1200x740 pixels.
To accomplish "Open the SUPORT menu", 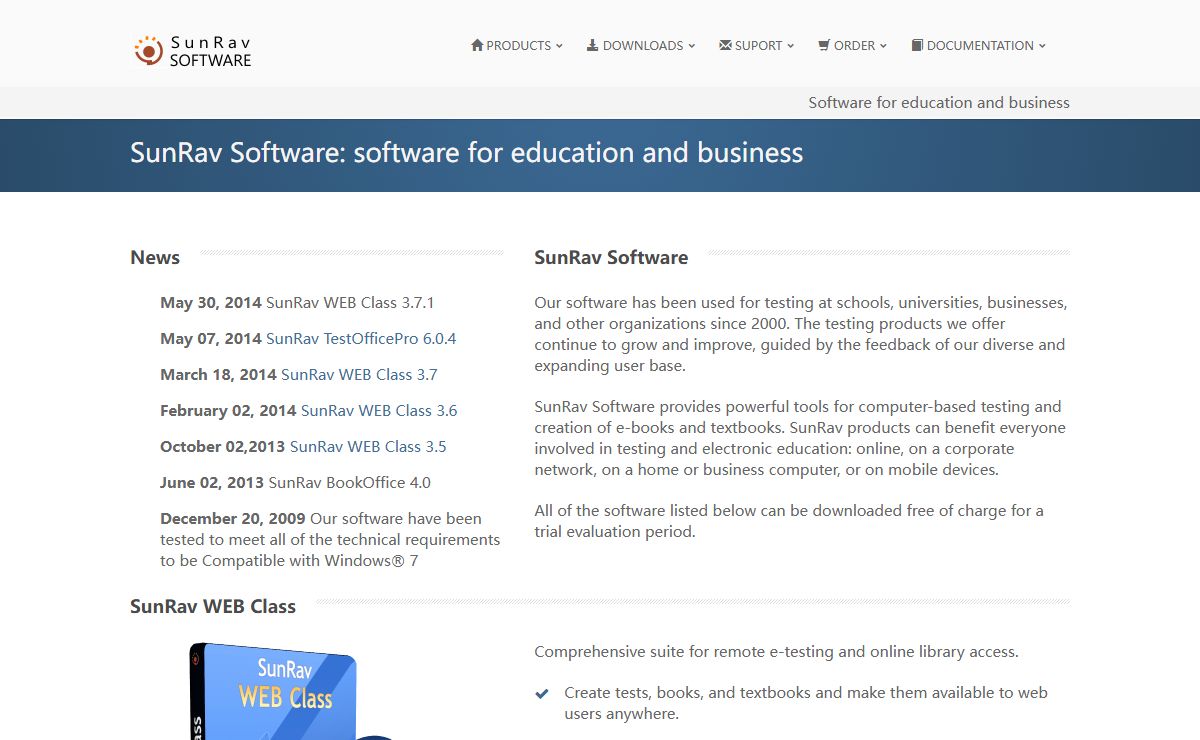I will pyautogui.click(x=757, y=45).
